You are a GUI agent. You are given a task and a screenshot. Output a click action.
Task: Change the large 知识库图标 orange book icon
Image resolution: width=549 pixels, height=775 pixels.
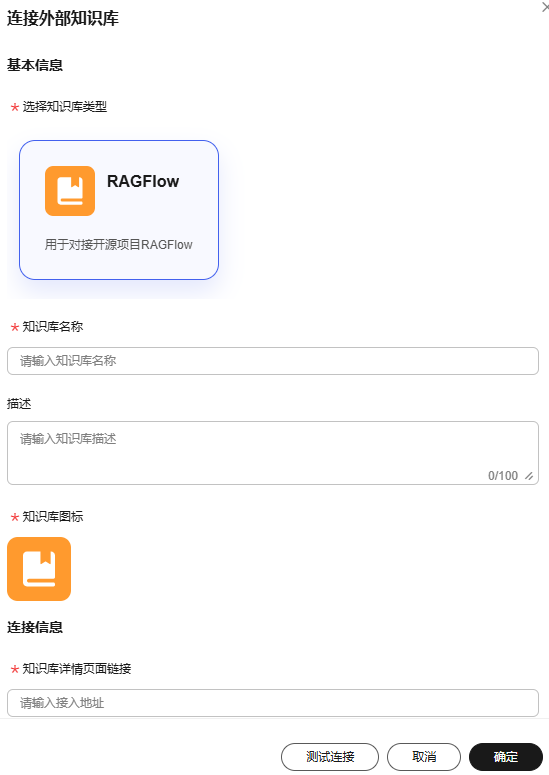click(x=39, y=569)
